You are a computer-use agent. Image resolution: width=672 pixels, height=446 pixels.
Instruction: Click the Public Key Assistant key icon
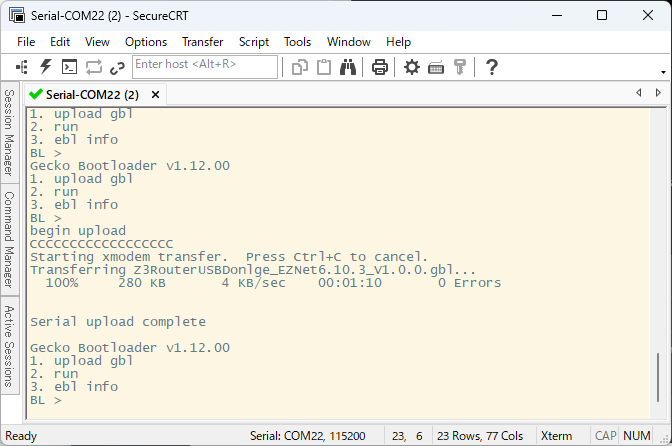coord(459,67)
